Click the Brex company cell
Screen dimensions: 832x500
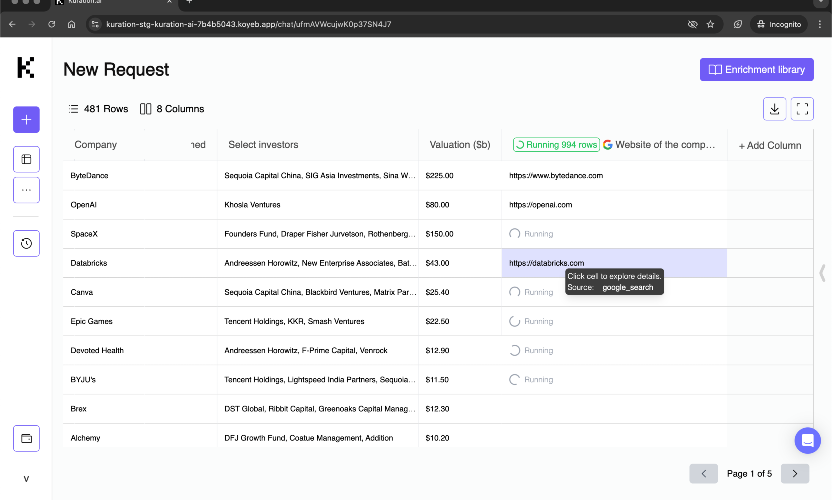click(x=140, y=409)
